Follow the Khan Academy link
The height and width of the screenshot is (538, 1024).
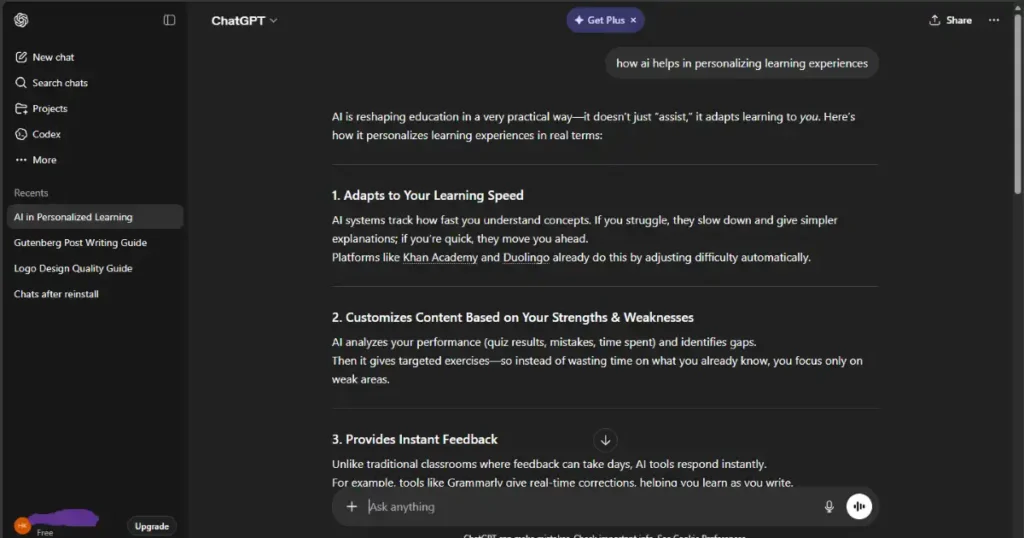tap(440, 257)
